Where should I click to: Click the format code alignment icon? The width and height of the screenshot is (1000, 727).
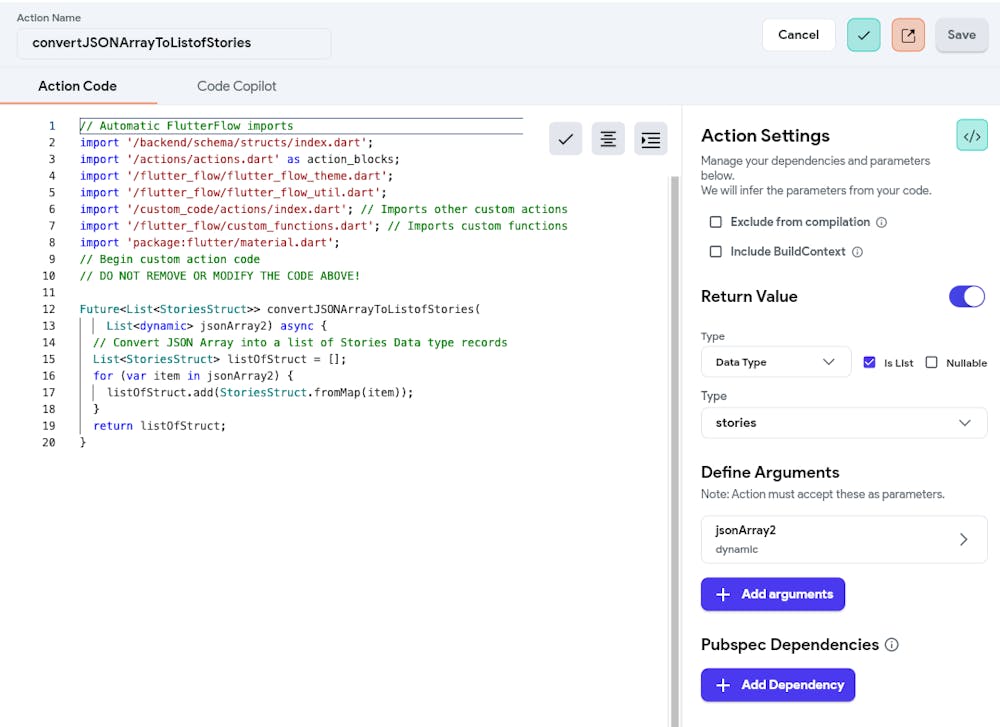pyautogui.click(x=608, y=140)
